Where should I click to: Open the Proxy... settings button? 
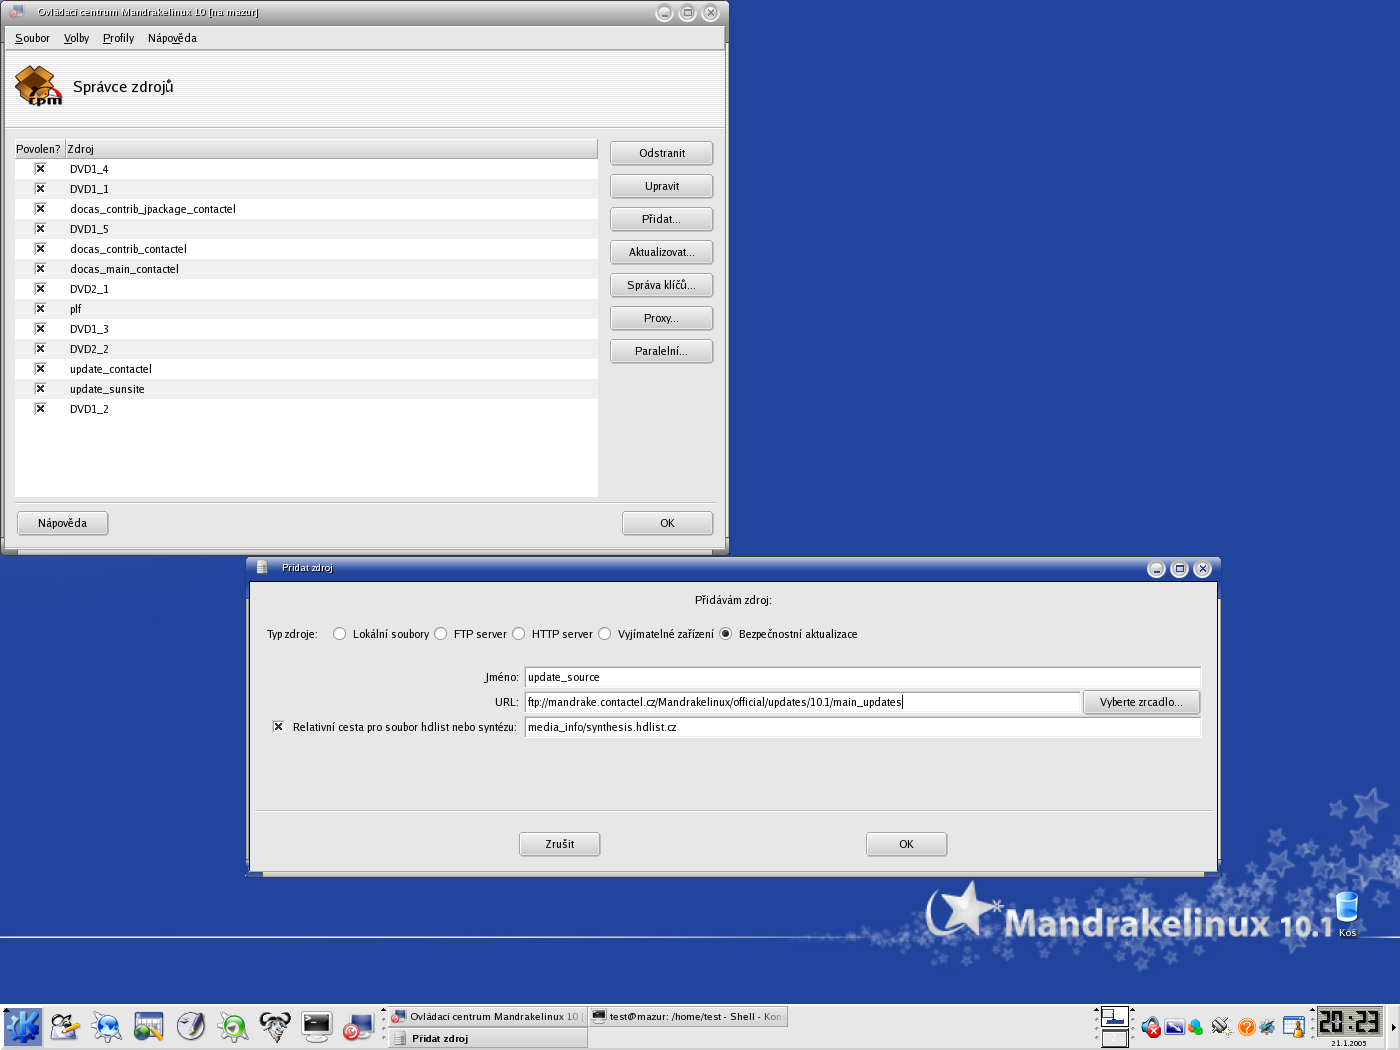click(x=662, y=318)
